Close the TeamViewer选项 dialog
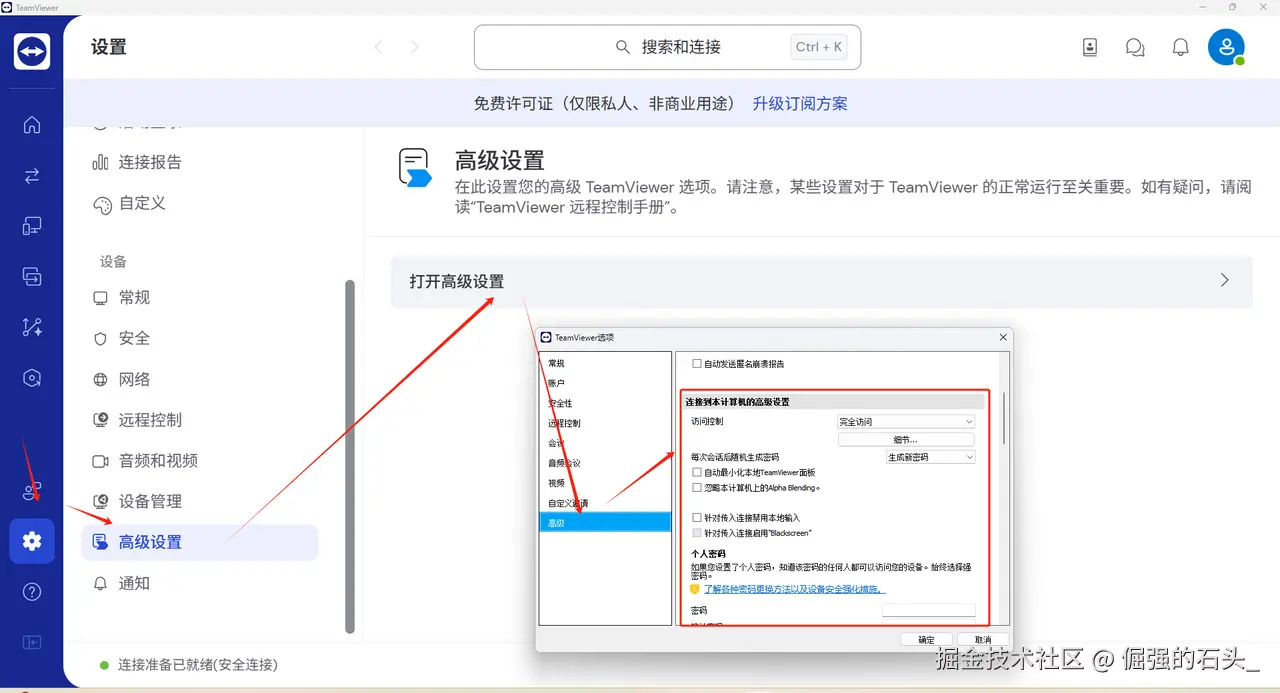The image size is (1280, 693). coord(1001,338)
